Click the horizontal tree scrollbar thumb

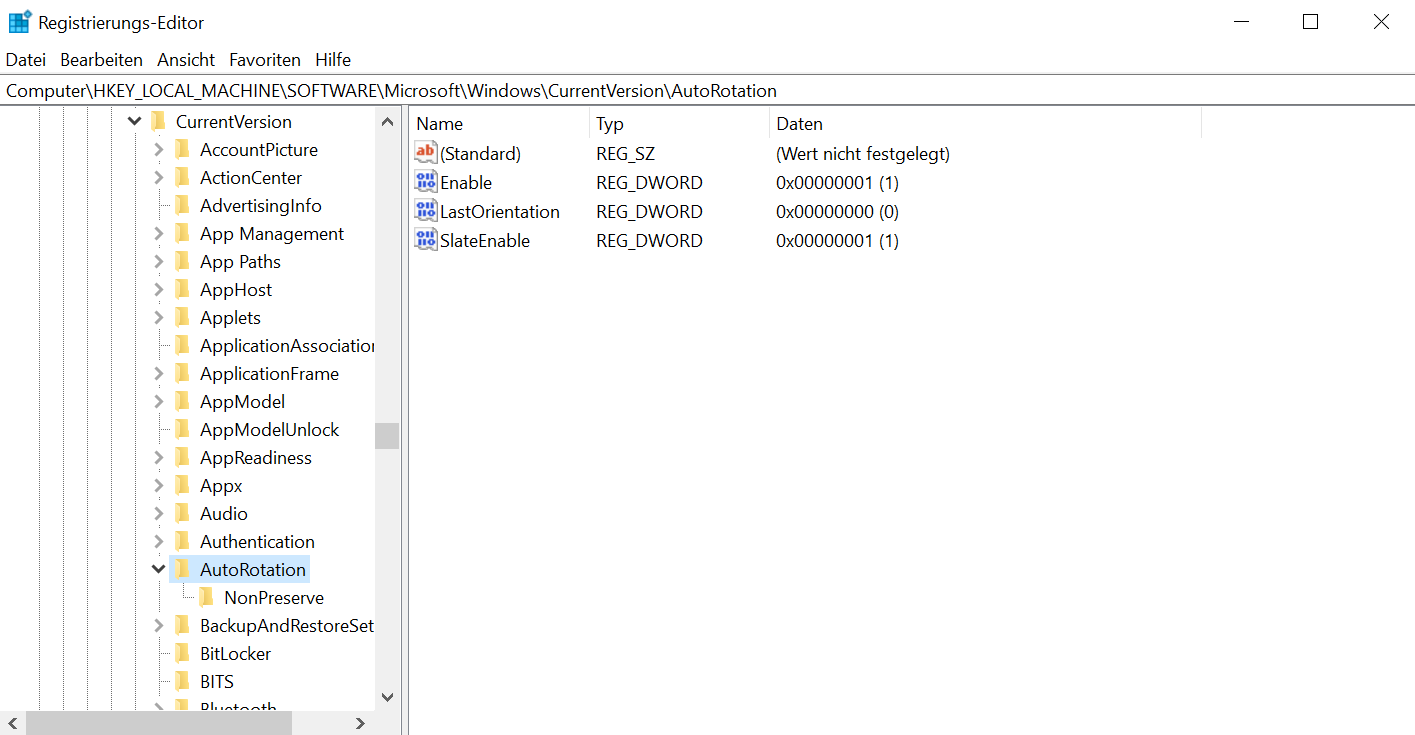coord(159,723)
